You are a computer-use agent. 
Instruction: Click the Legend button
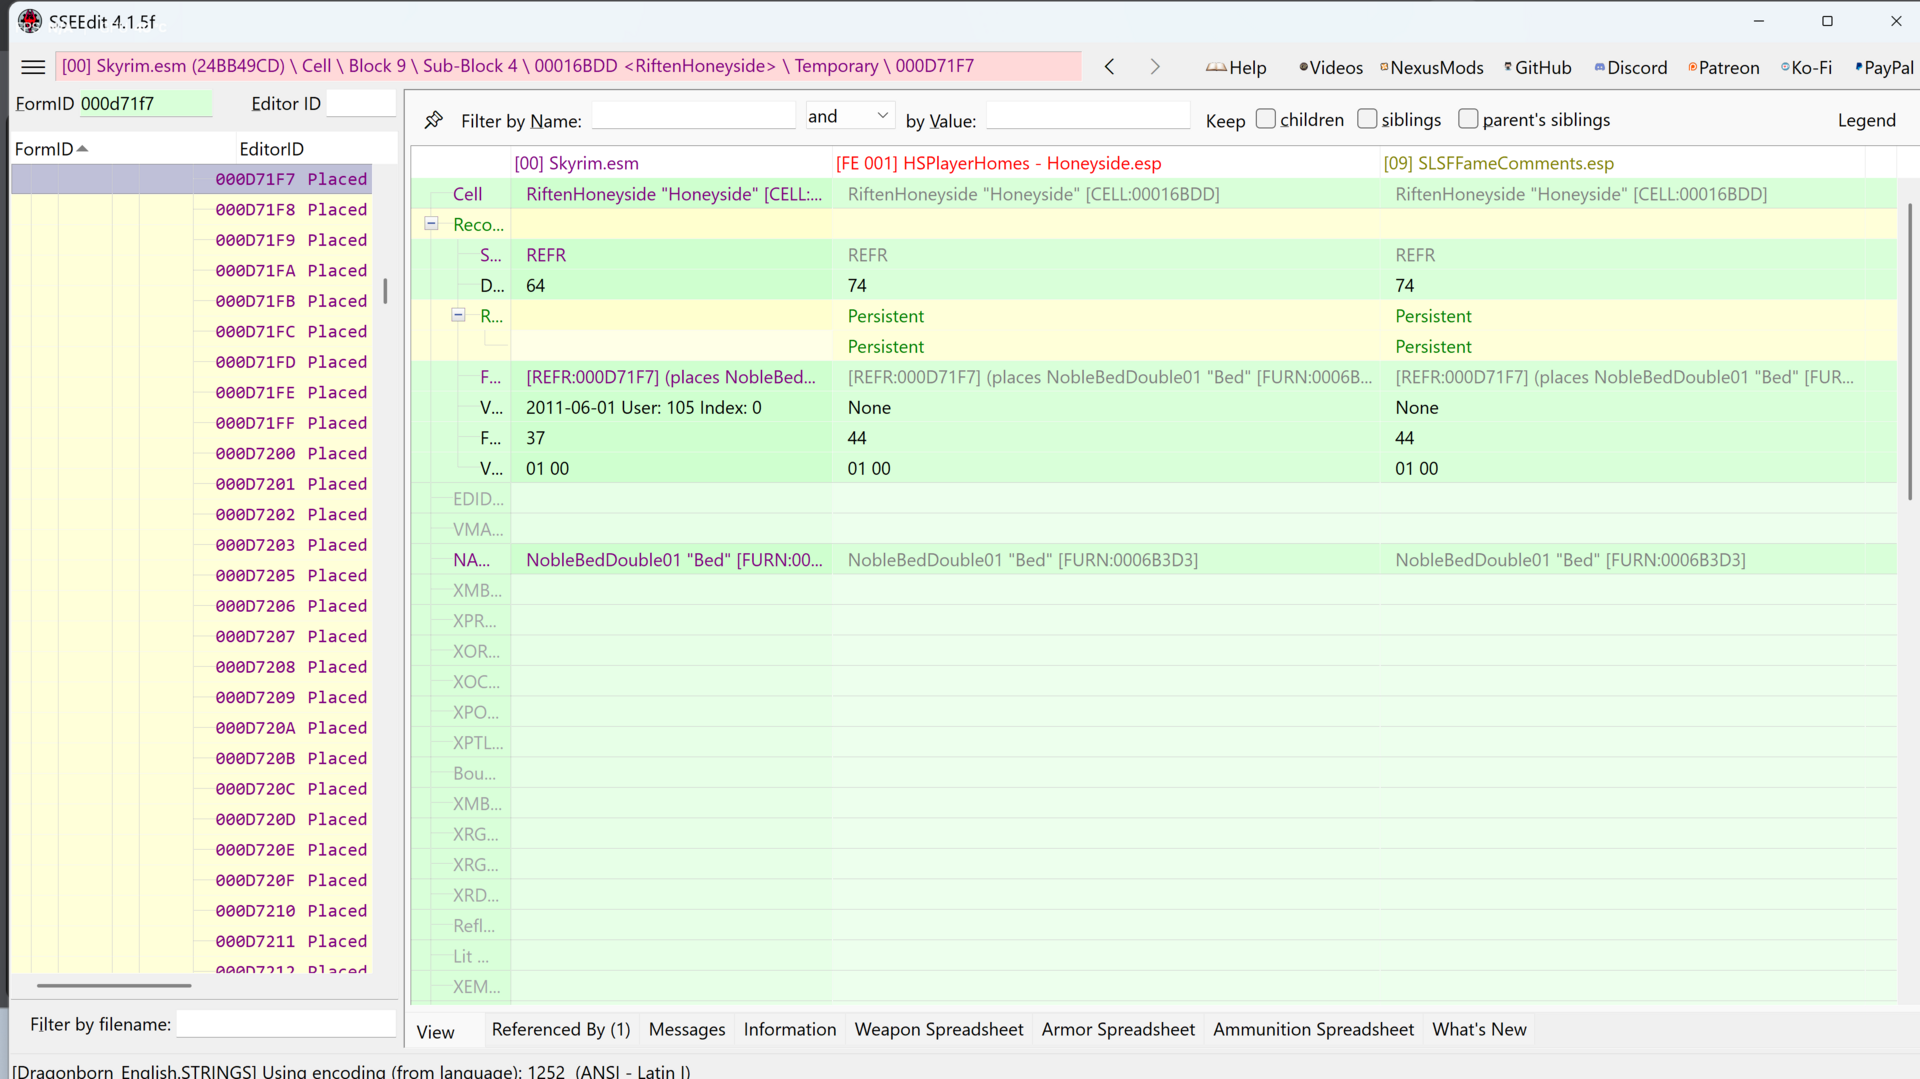pos(1866,120)
